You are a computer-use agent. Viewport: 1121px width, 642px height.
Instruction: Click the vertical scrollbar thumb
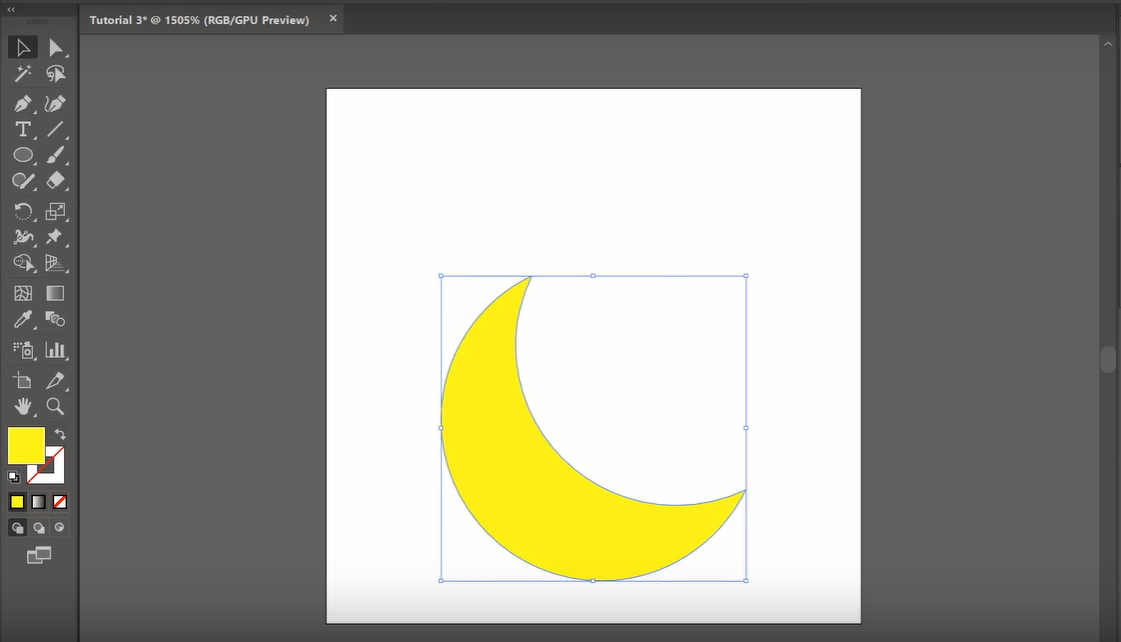[1108, 359]
